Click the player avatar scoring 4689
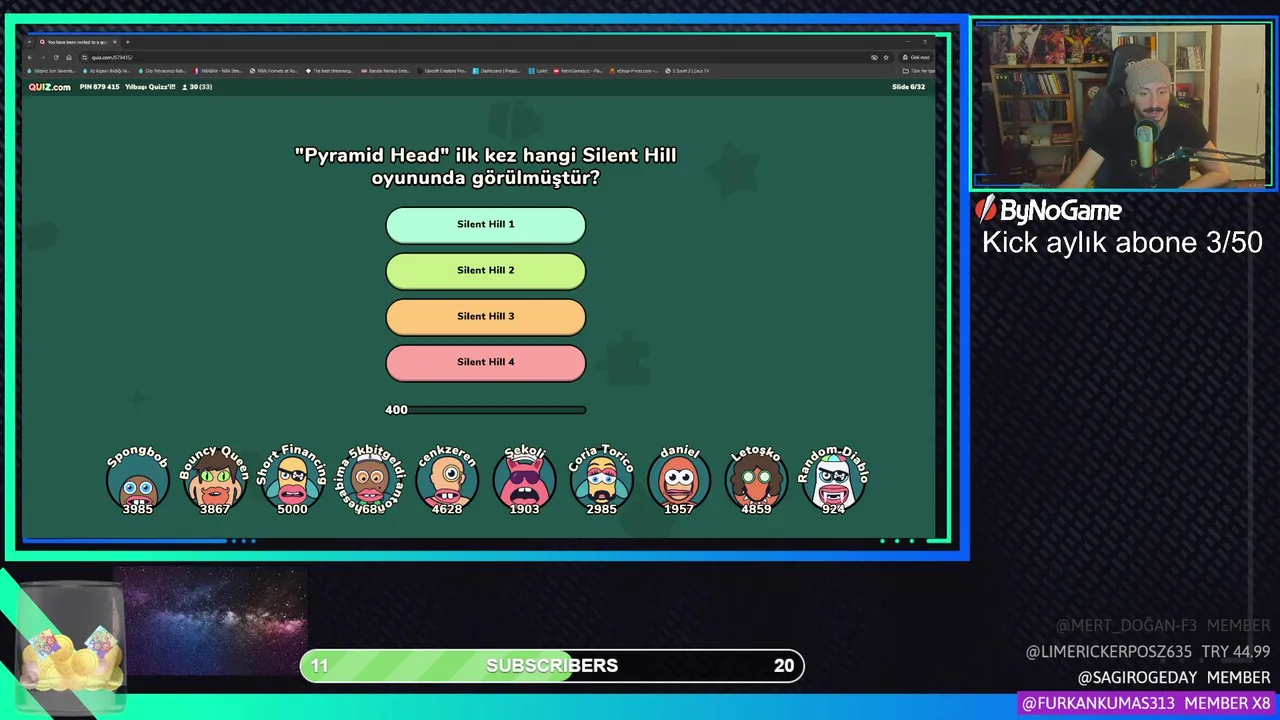The height and width of the screenshot is (720, 1280). (x=369, y=480)
